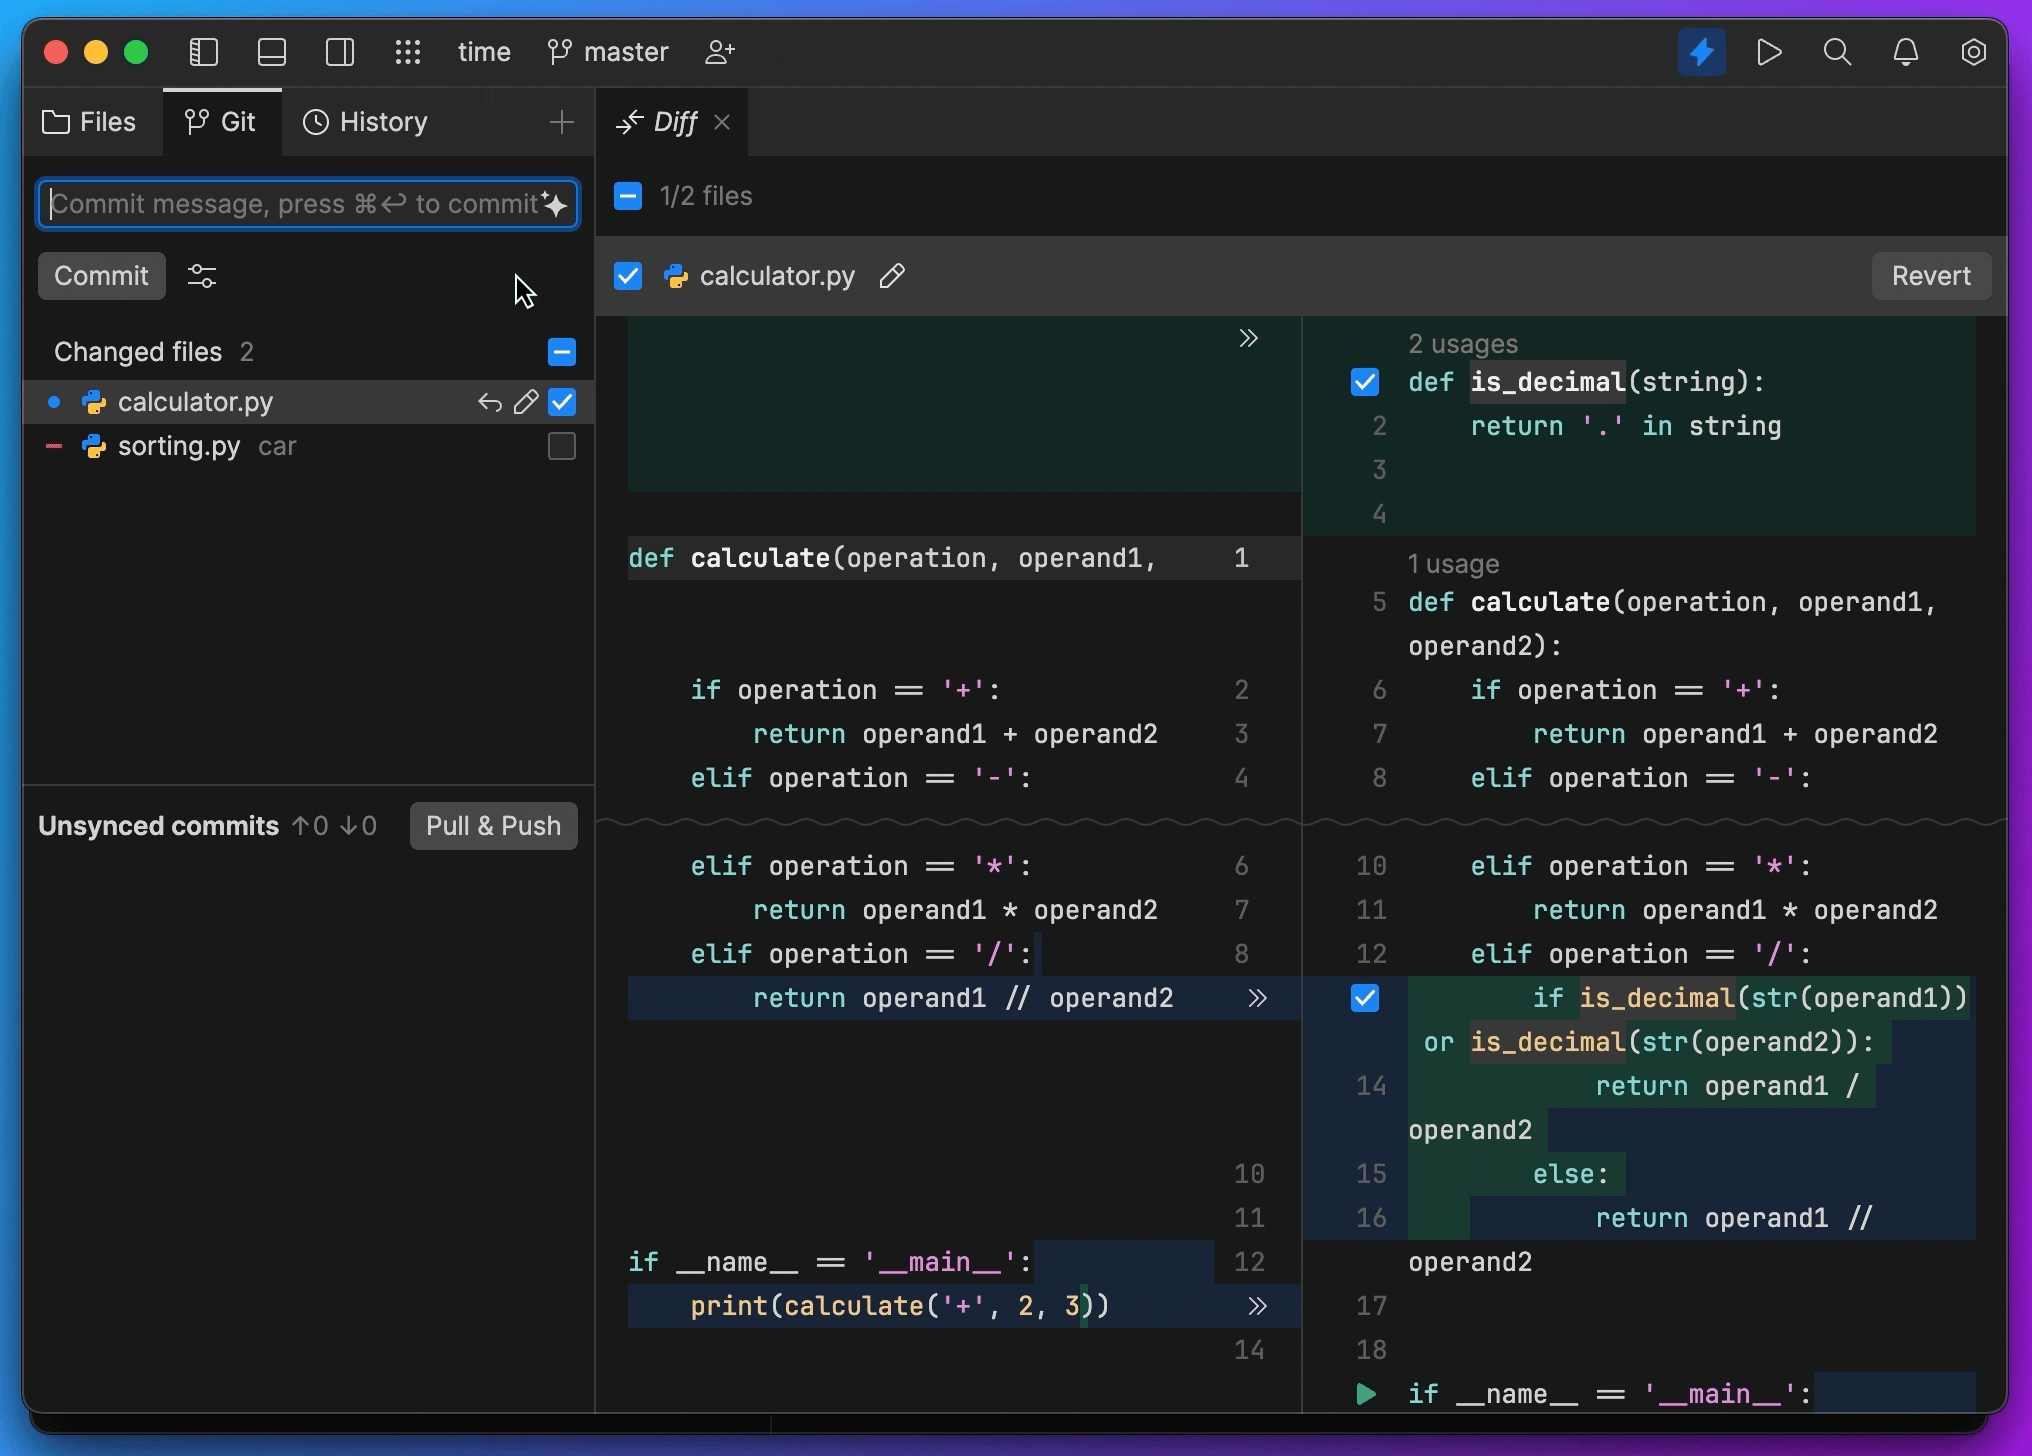Click the search icon in the toolbar
2032x1456 pixels.
[1838, 50]
